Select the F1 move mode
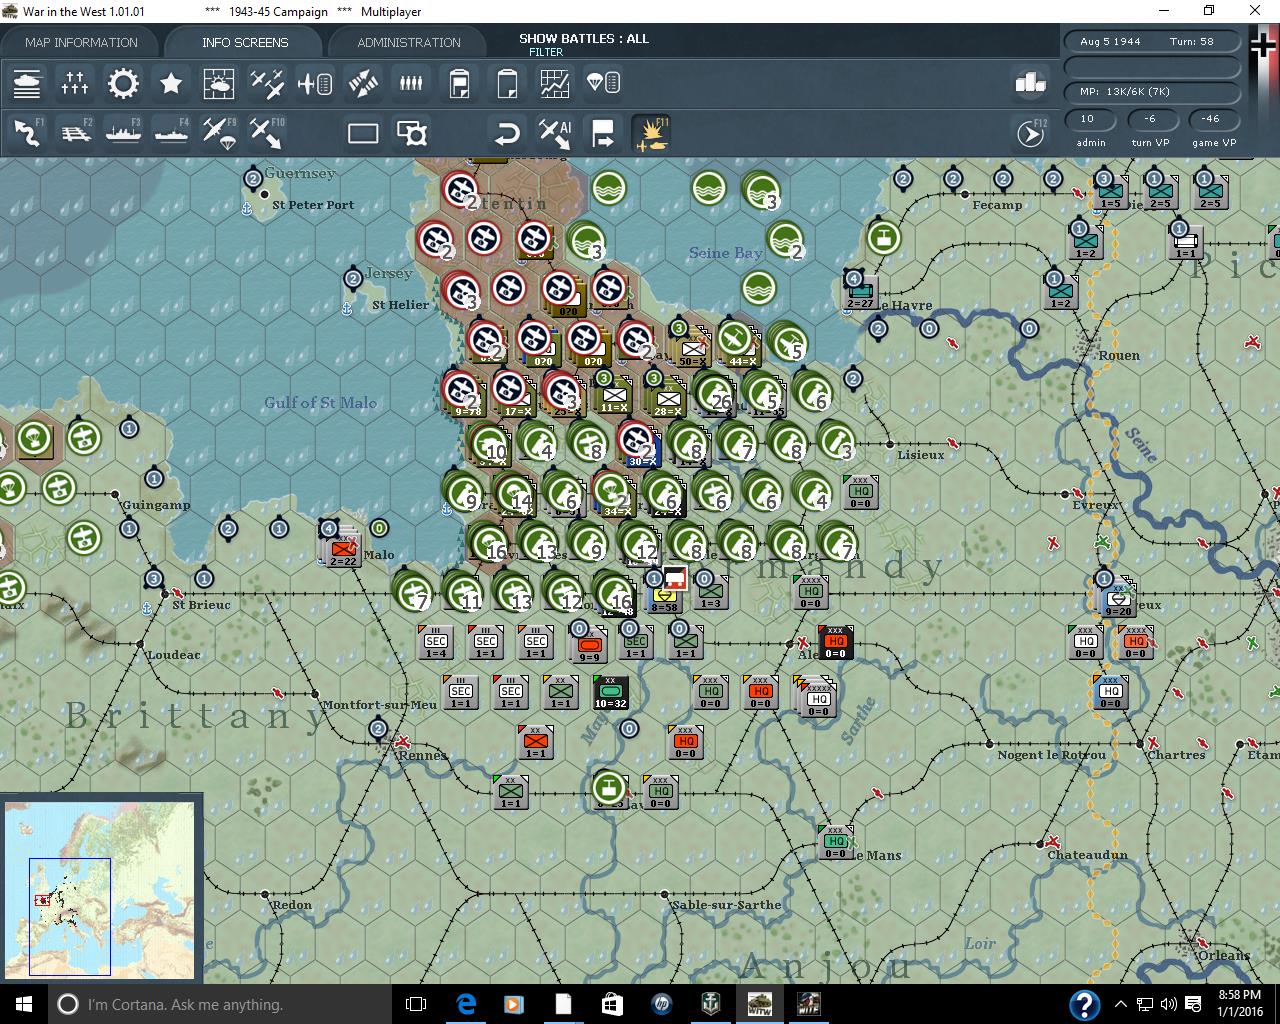The width and height of the screenshot is (1280, 1024). 27,133
